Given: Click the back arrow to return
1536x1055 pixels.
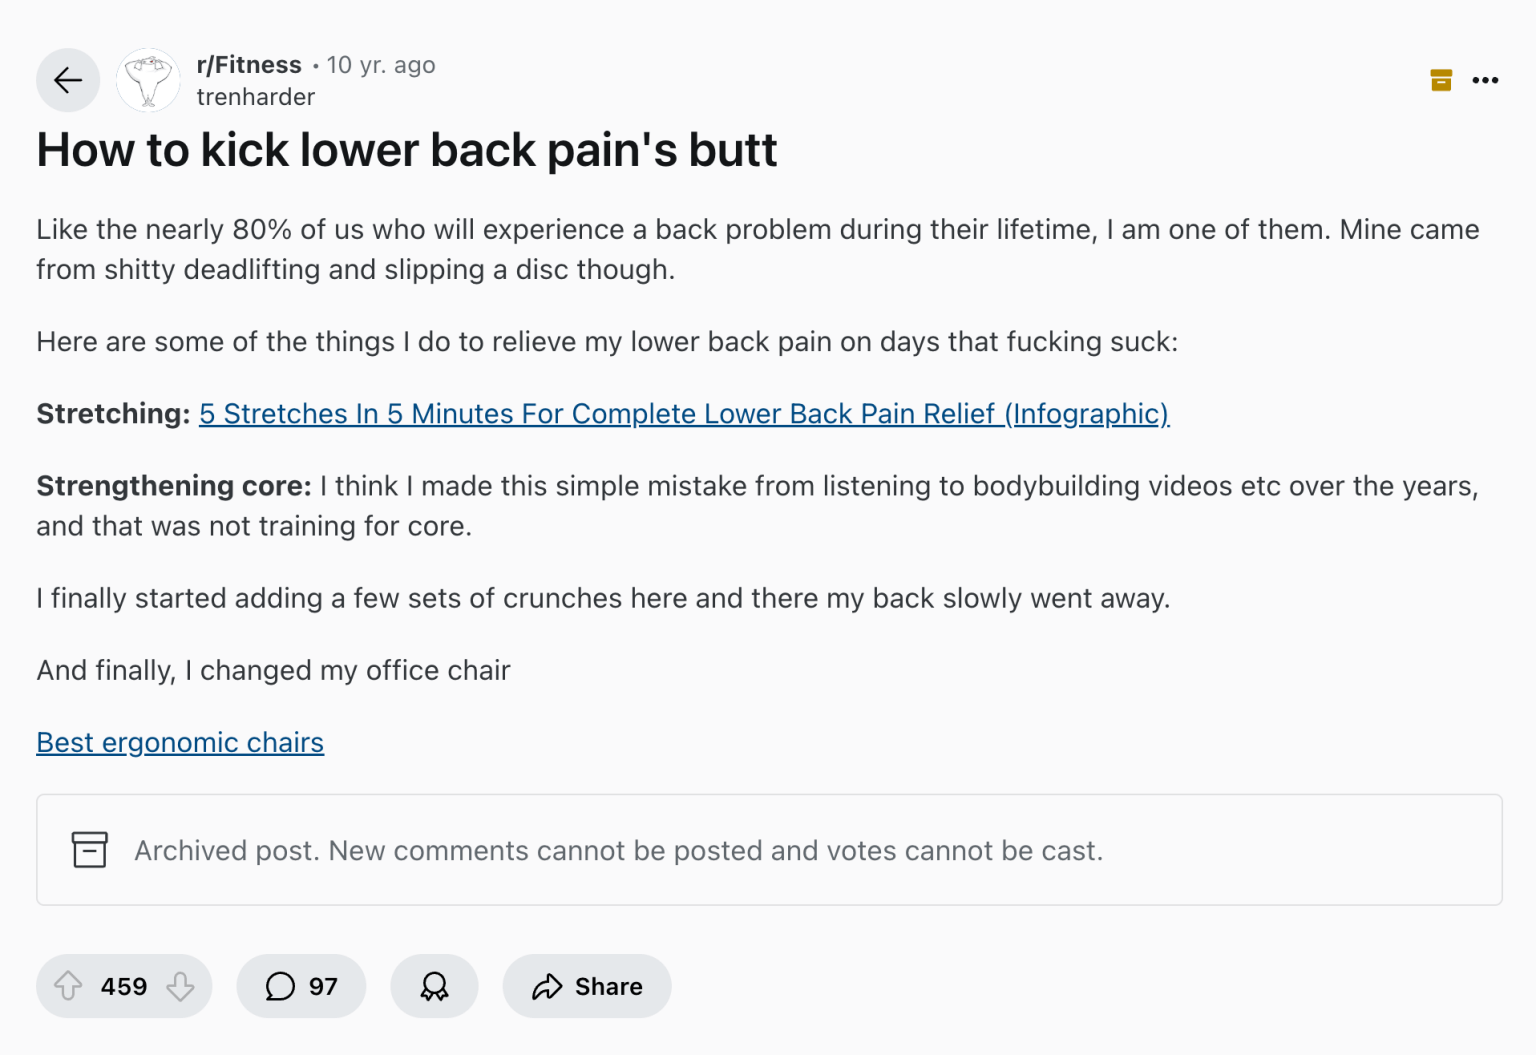Looking at the screenshot, I should (67, 80).
